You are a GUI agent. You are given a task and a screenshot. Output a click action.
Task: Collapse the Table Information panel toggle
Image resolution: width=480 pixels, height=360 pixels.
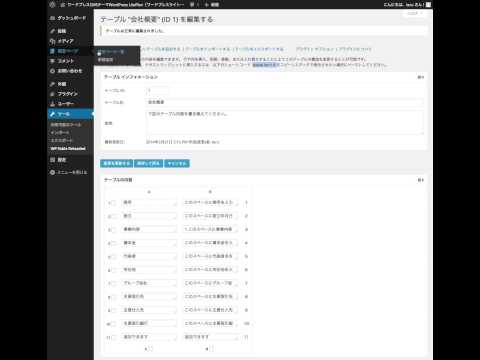pyautogui.click(x=421, y=77)
